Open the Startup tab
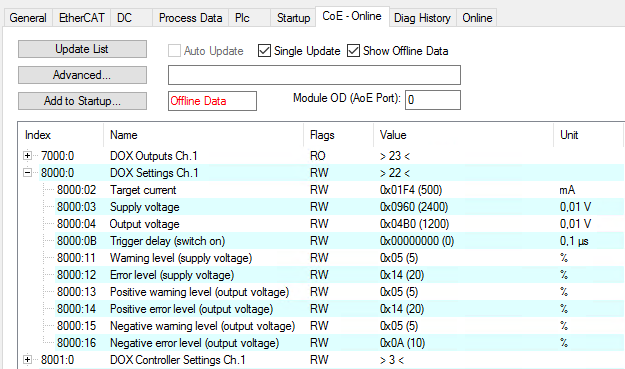Image resolution: width=625 pixels, height=369 pixels. (x=293, y=18)
